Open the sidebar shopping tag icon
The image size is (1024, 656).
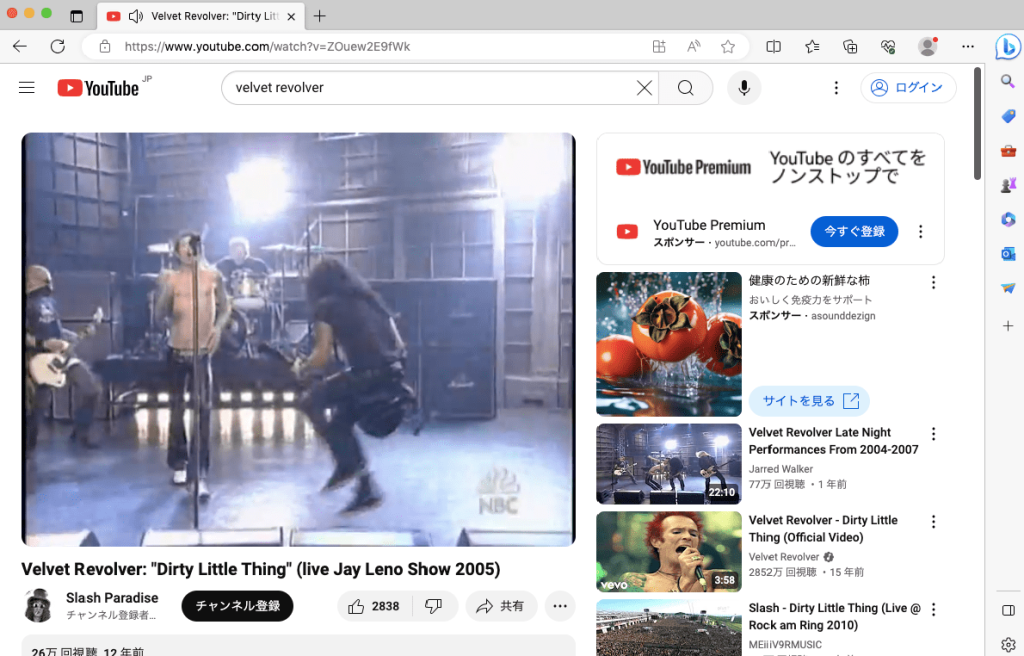(1008, 116)
